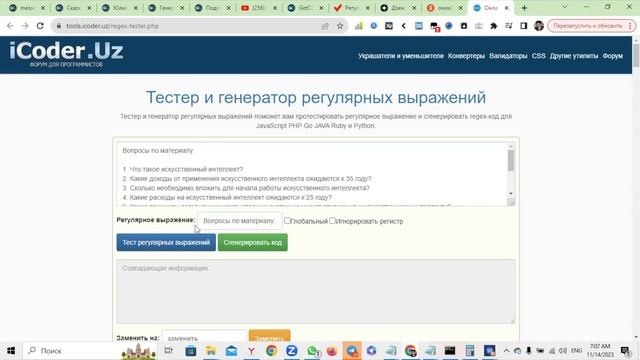Click the Сгенерировать код button

point(253,242)
